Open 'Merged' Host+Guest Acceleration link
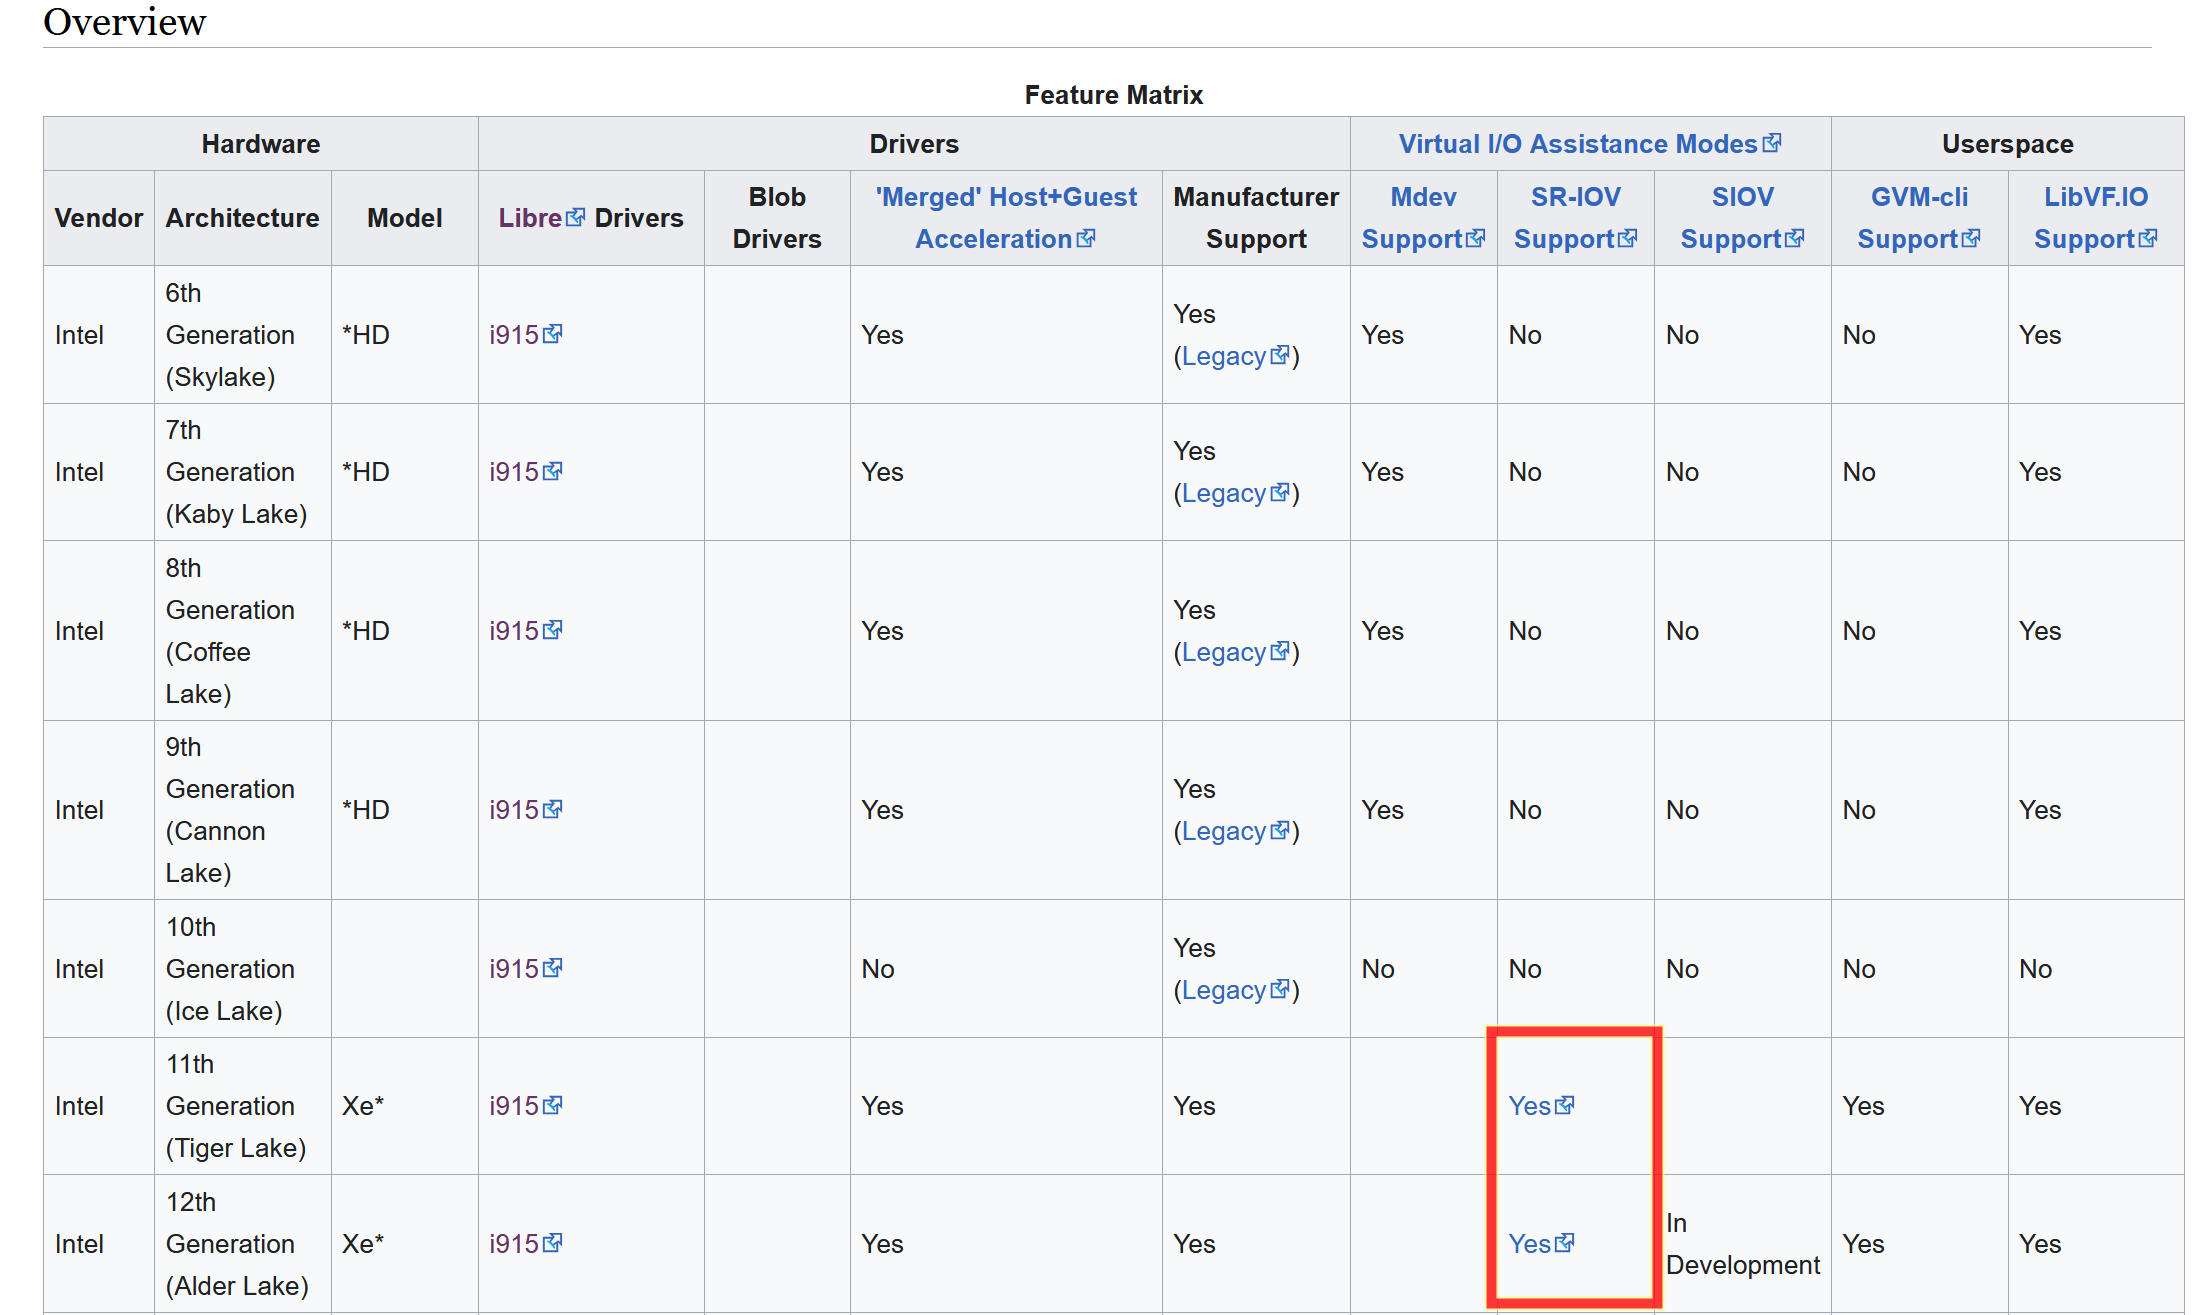The image size is (2196, 1315). (x=1005, y=218)
